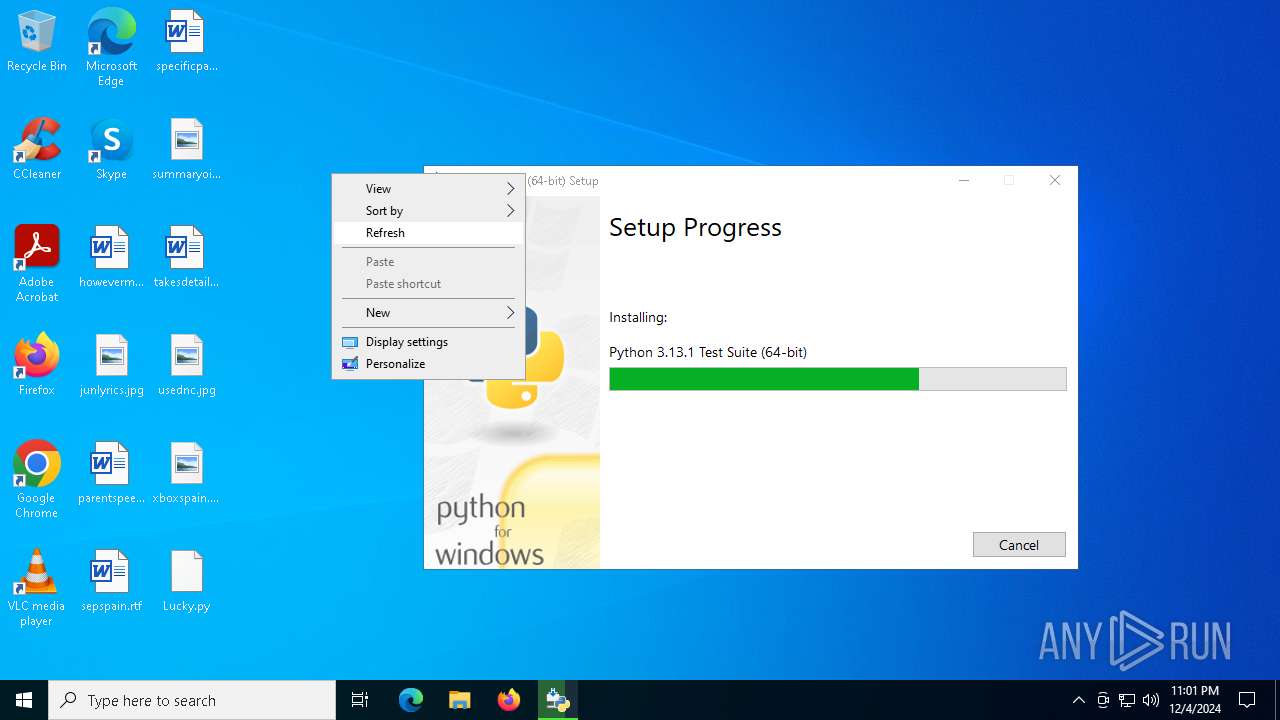Open Adobe Acrobat desktop shortcut
1280x720 pixels.
point(37,264)
